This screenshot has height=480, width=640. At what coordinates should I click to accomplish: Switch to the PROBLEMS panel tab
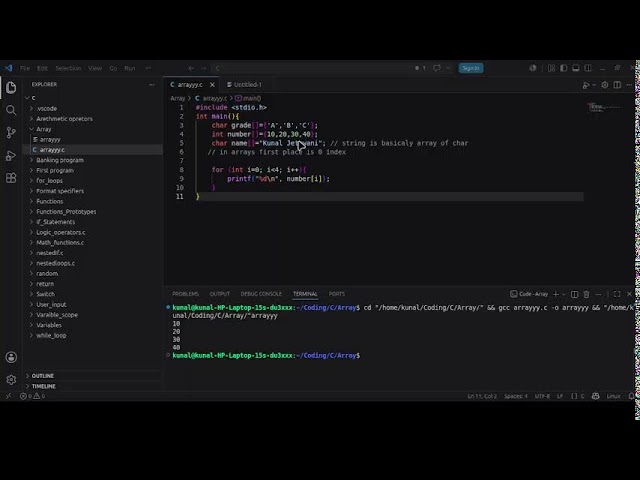point(185,294)
